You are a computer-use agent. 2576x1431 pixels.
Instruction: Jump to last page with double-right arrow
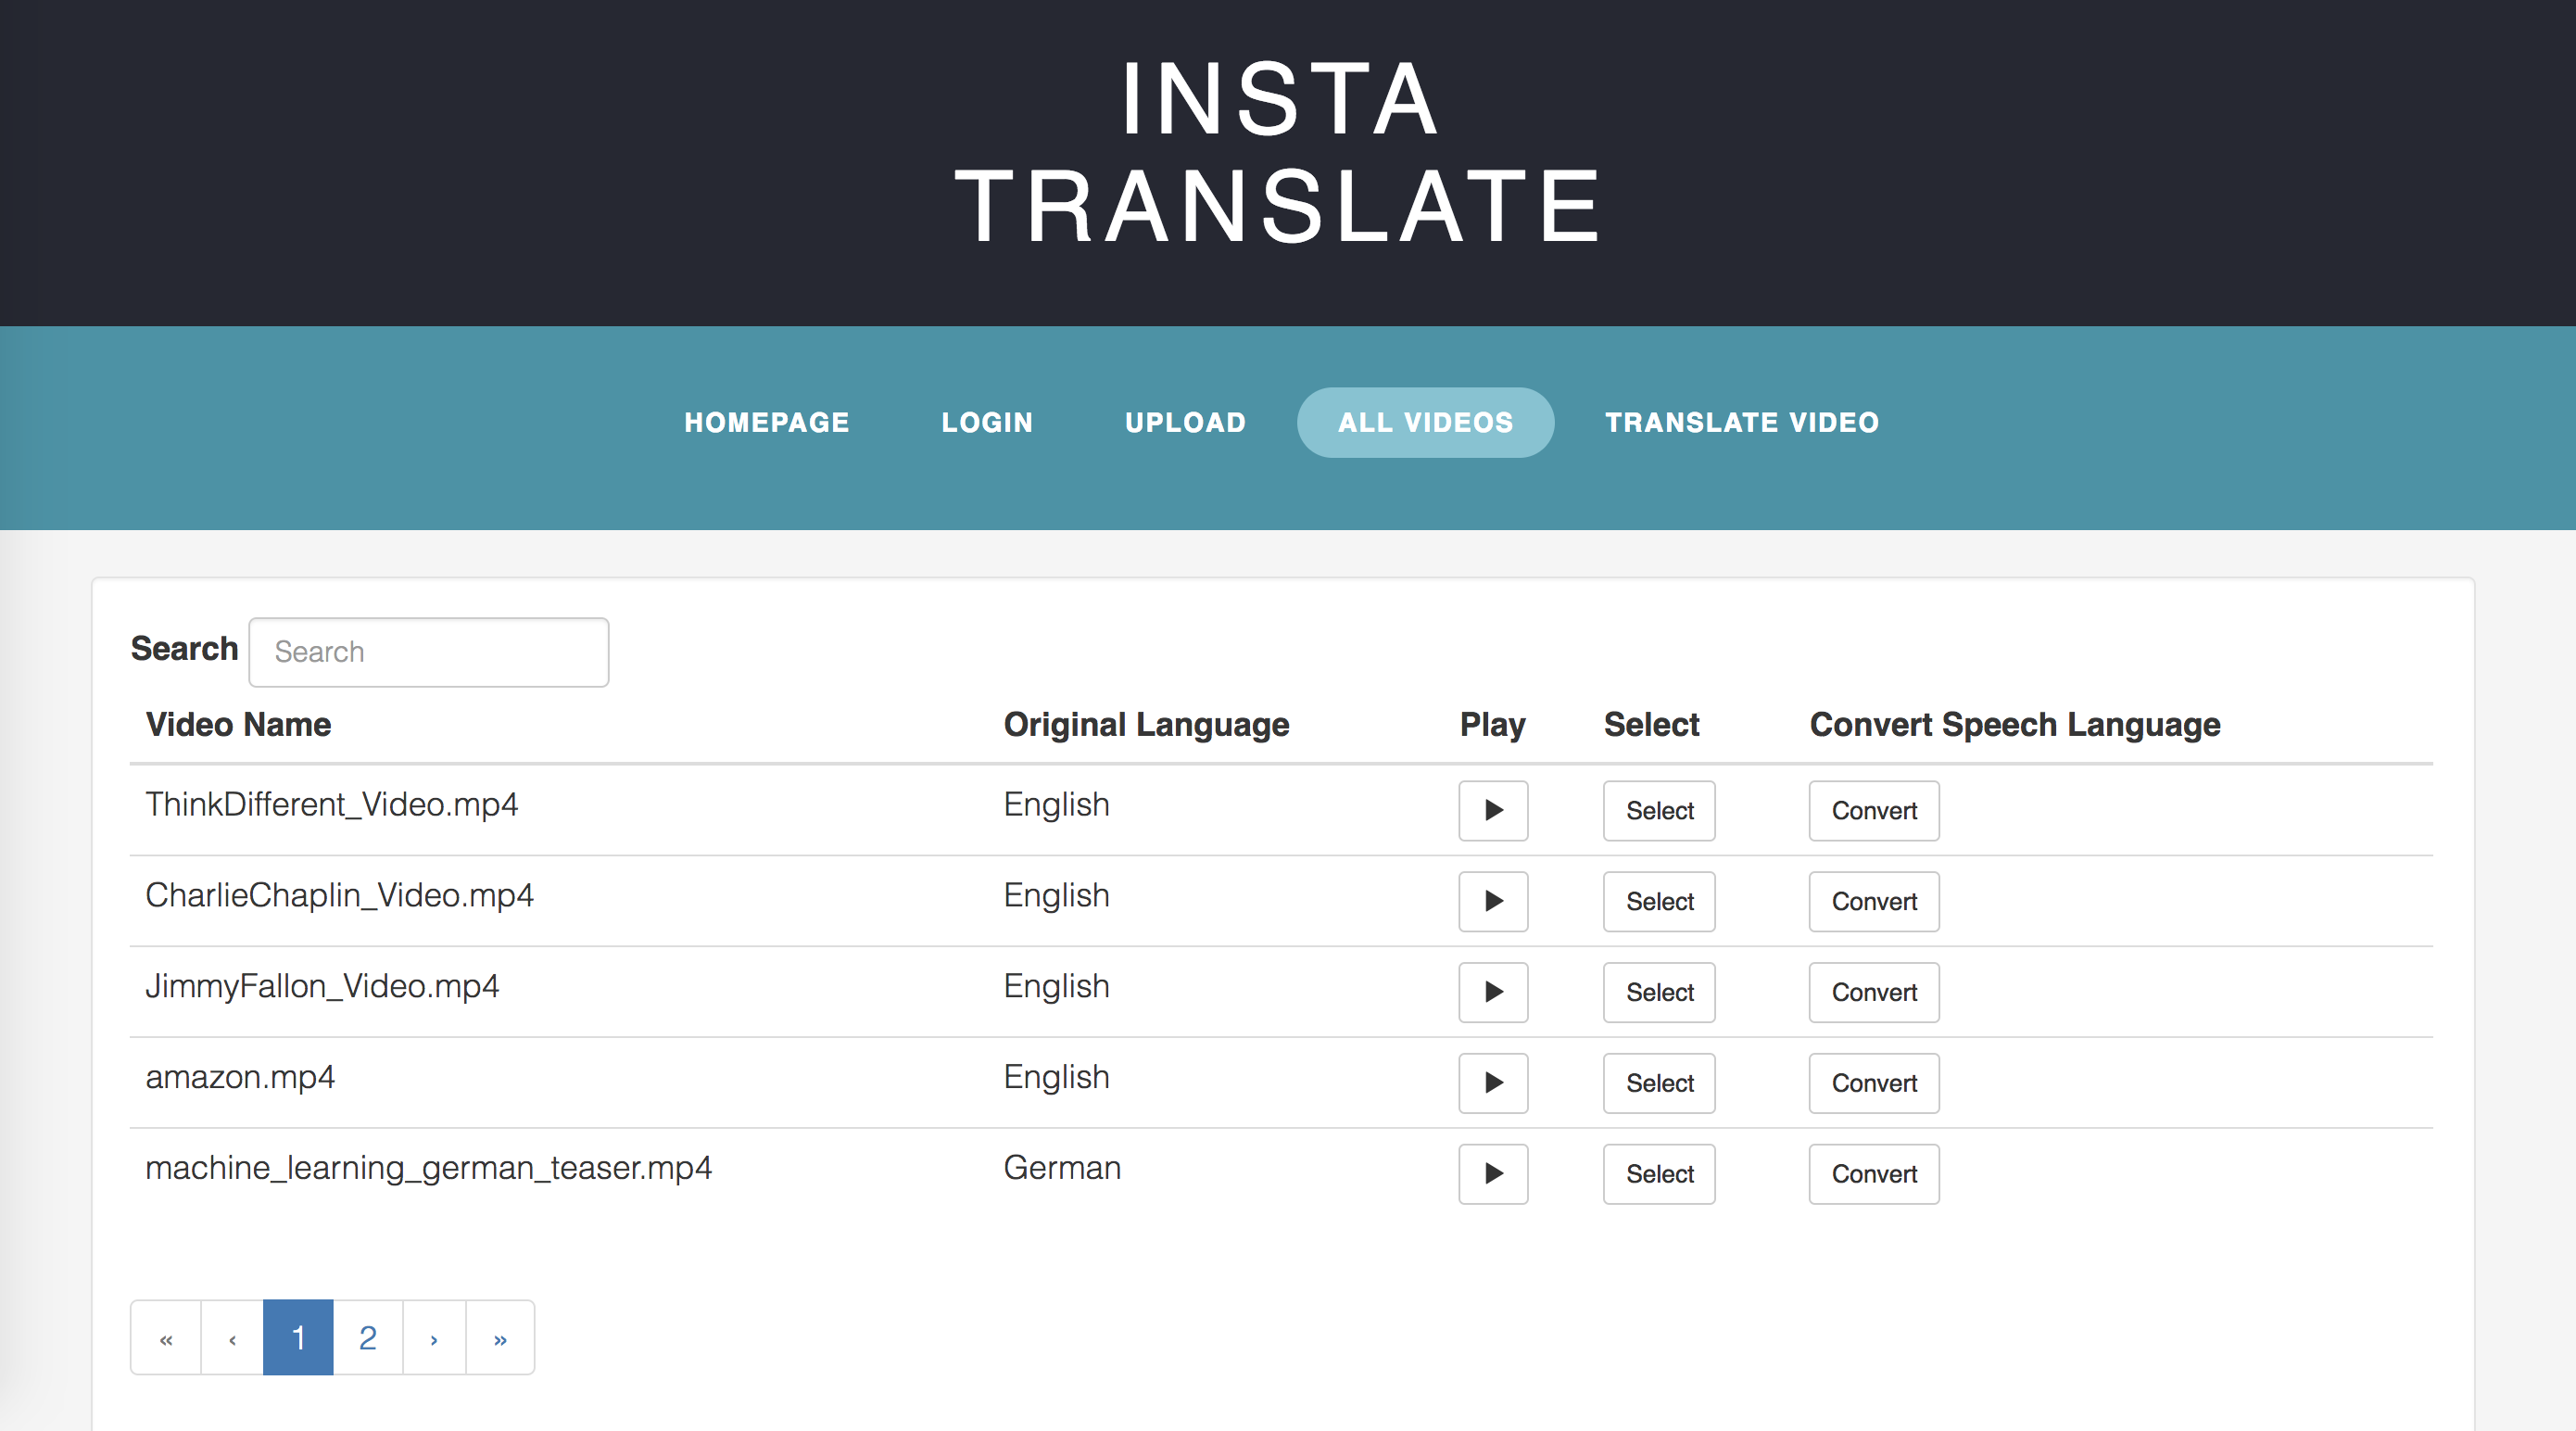(x=500, y=1338)
